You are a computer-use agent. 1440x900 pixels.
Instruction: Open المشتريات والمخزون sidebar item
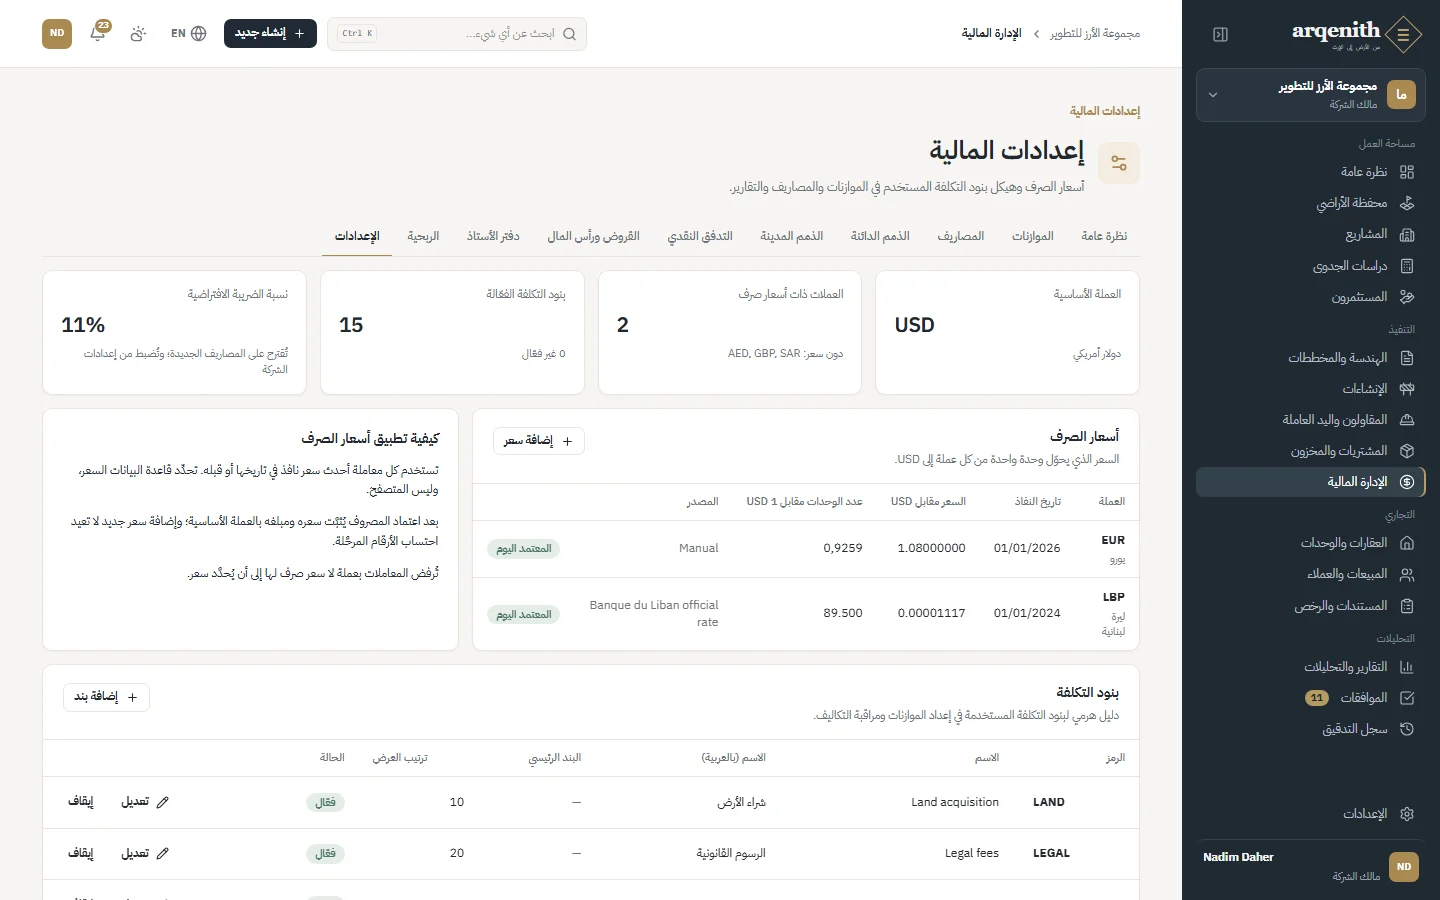click(1310, 451)
